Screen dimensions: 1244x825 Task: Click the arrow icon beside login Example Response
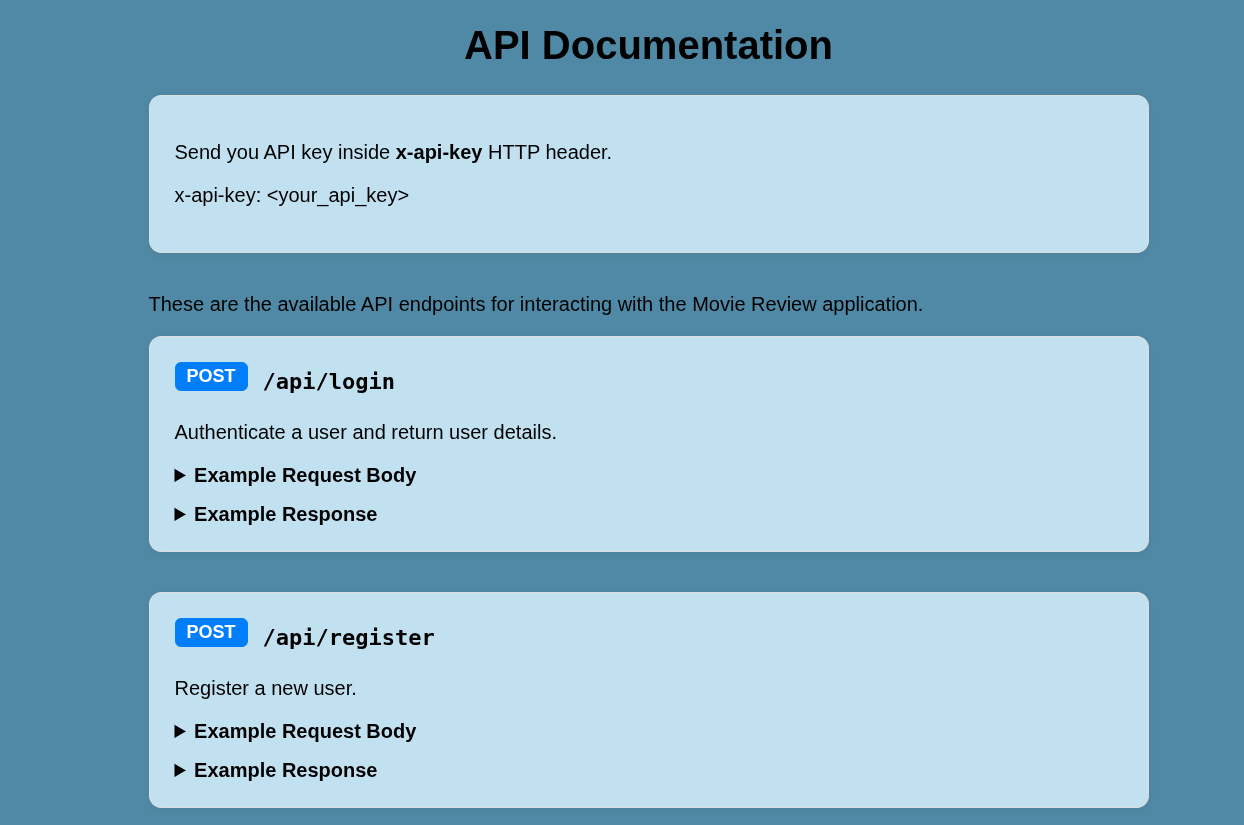click(180, 515)
